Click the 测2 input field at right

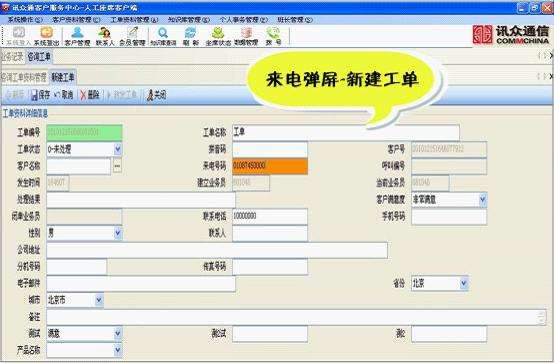(449, 333)
